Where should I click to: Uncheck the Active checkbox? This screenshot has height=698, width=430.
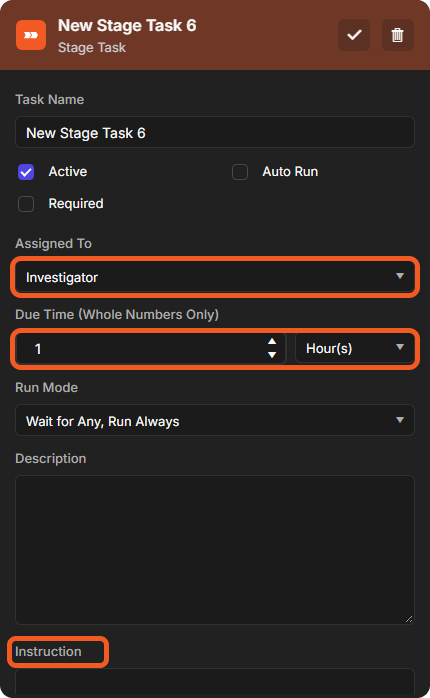(26, 172)
